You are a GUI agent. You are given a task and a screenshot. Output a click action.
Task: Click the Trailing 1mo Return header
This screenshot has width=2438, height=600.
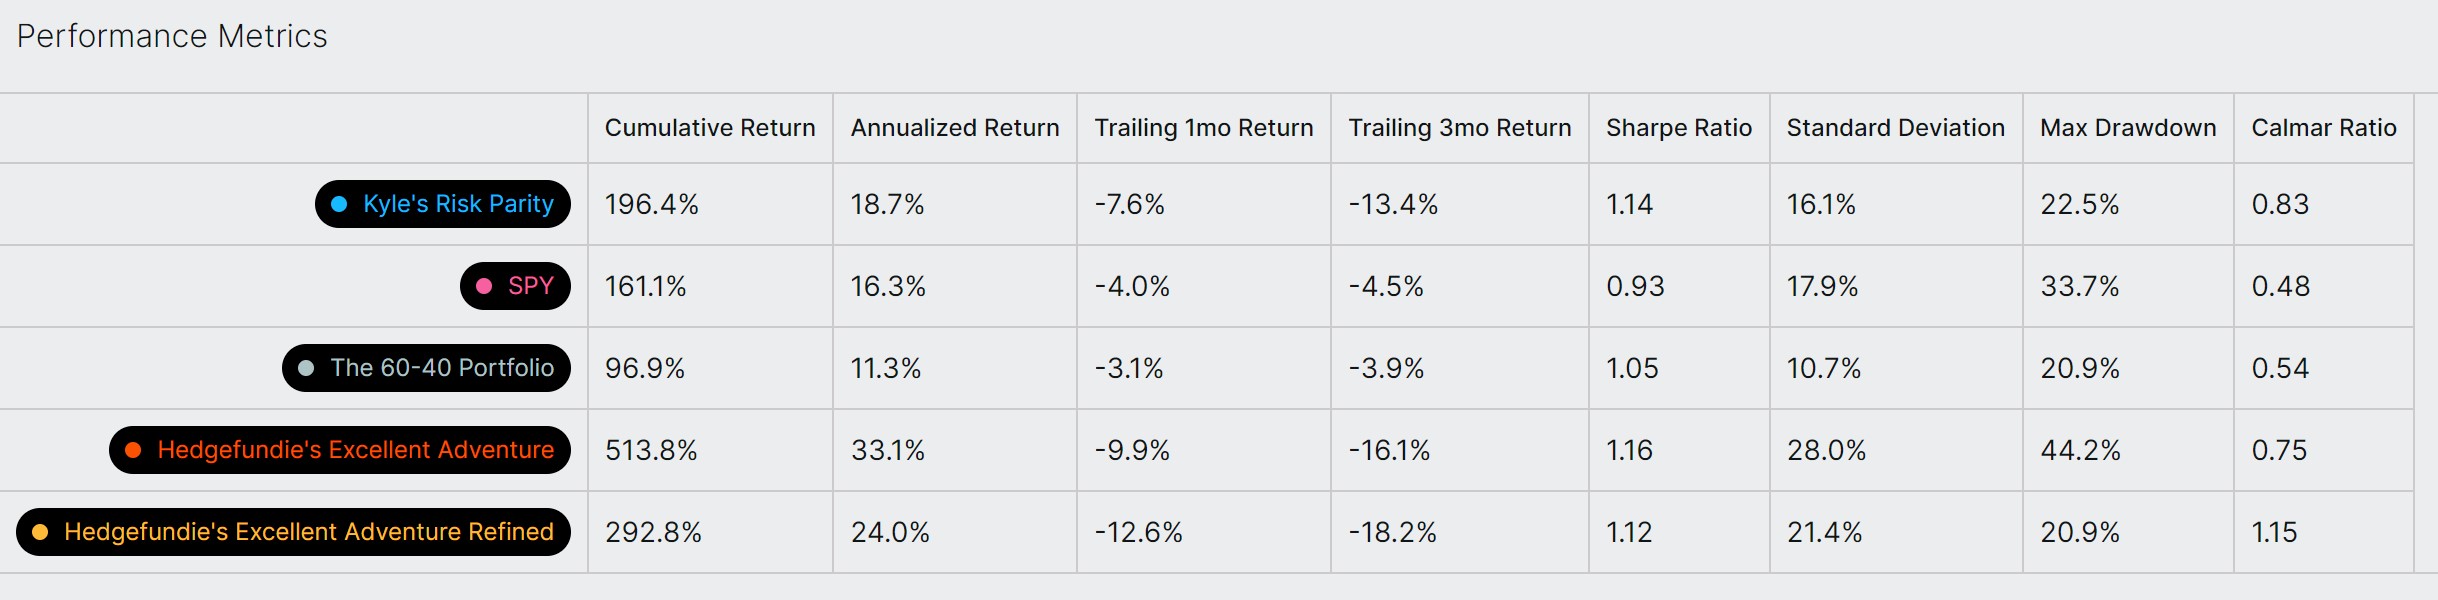[x=1204, y=128]
